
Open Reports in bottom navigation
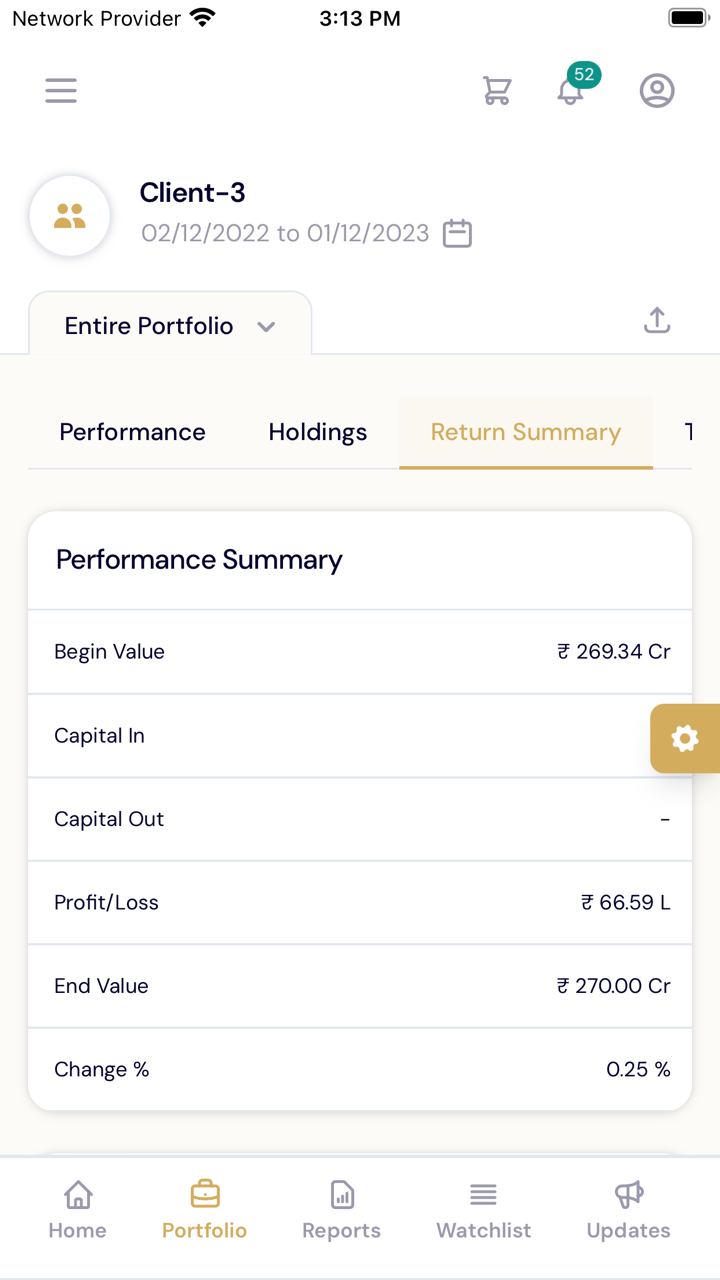pos(342,1209)
